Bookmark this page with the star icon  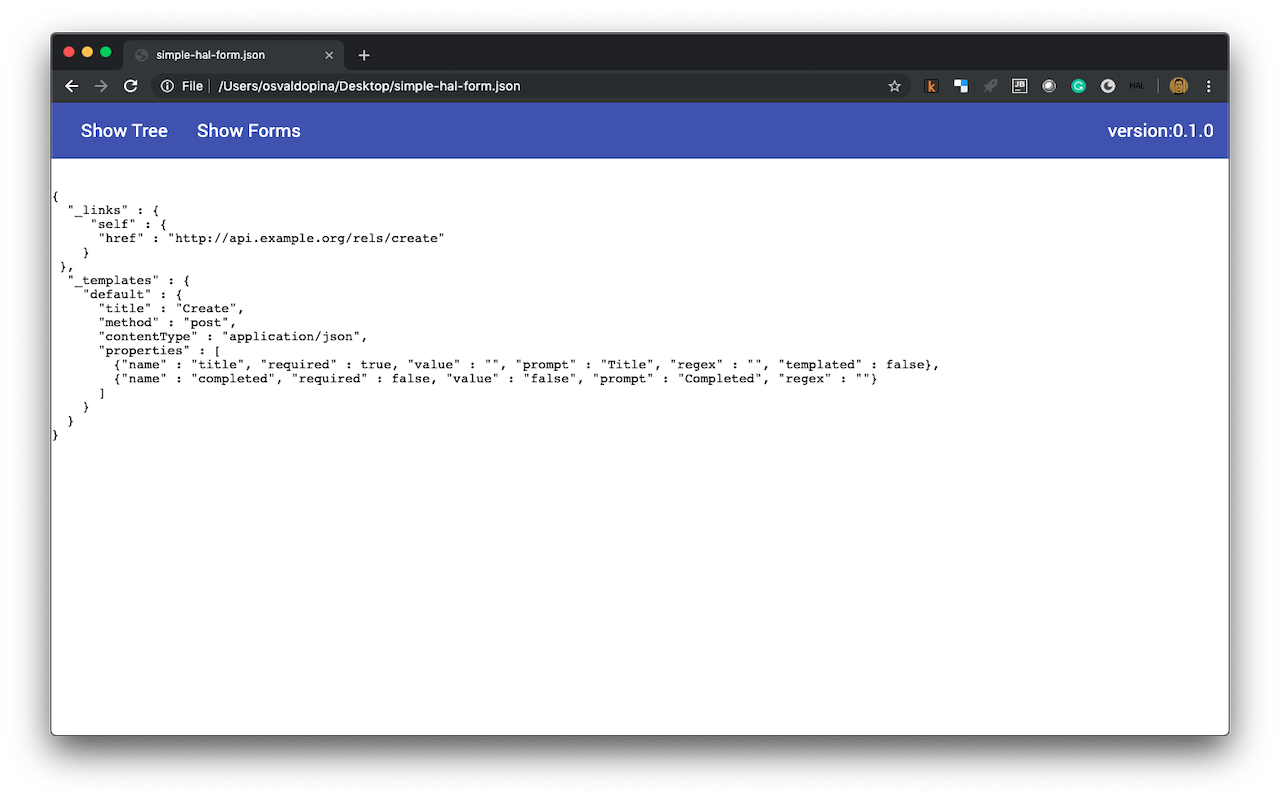895,86
